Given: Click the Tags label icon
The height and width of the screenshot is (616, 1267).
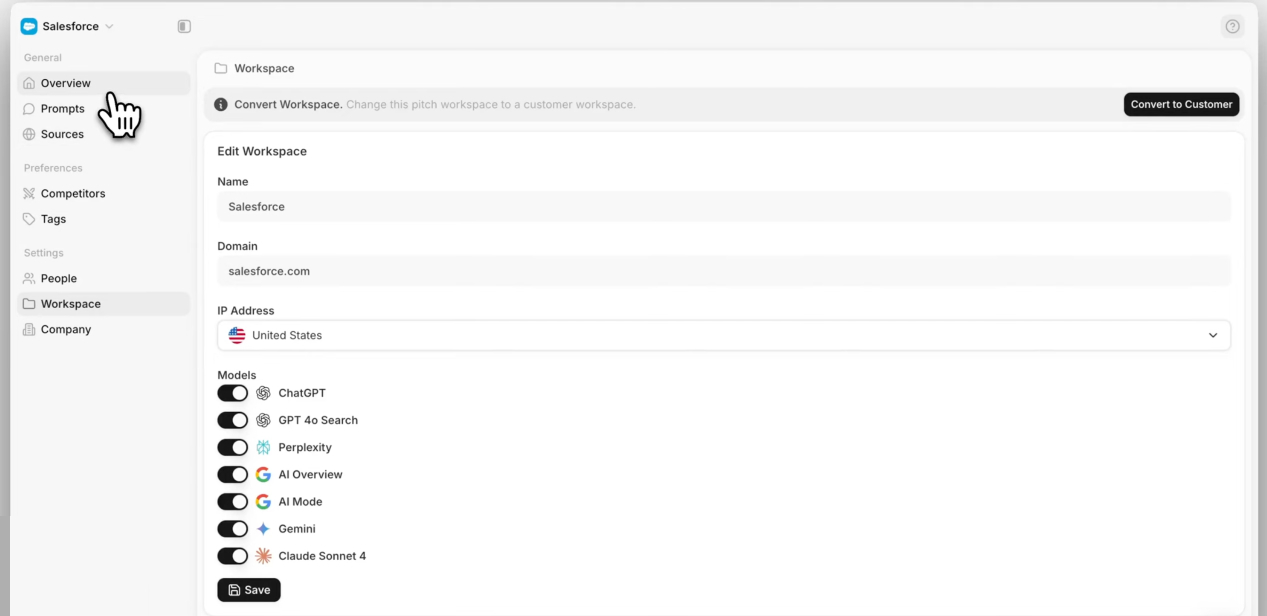Looking at the screenshot, I should pos(29,219).
